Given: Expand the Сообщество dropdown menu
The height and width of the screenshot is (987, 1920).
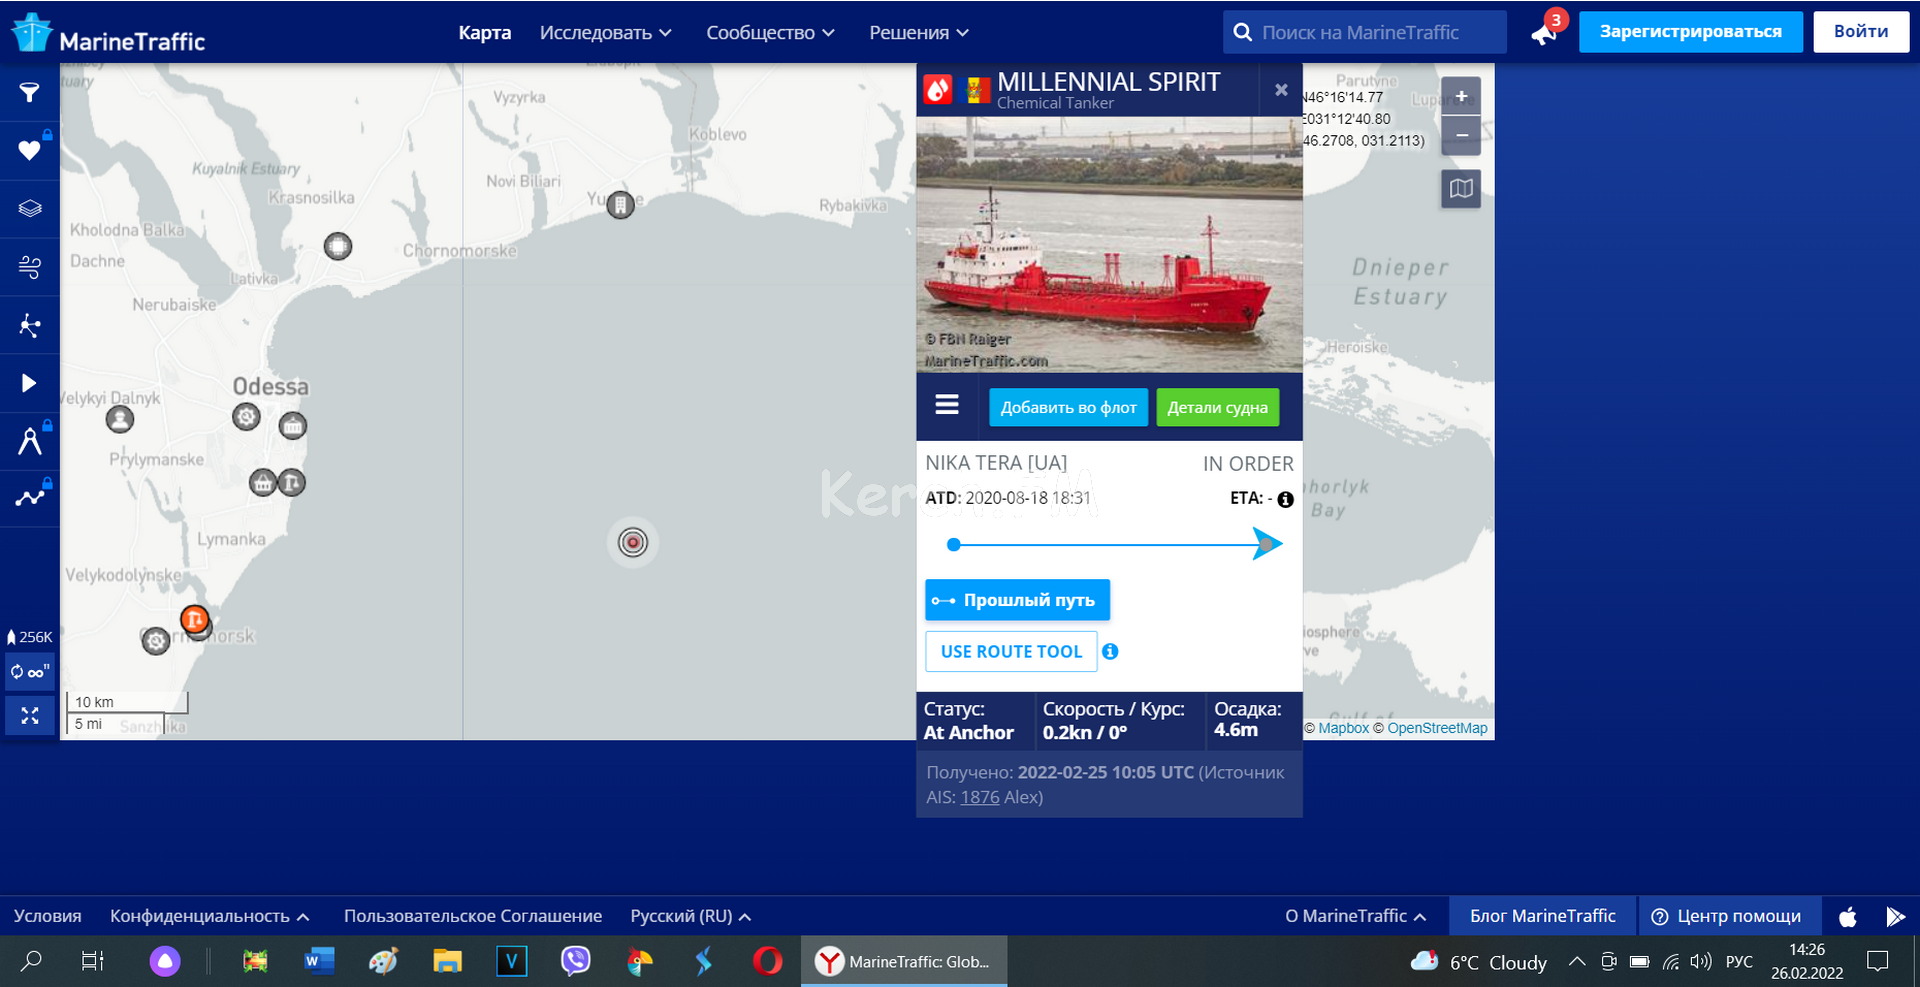Looking at the screenshot, I should pyautogui.click(x=770, y=33).
